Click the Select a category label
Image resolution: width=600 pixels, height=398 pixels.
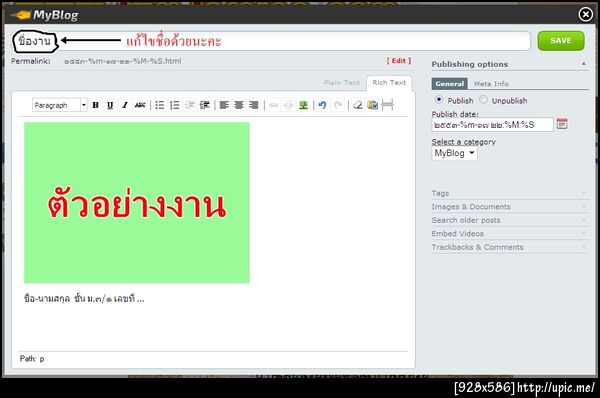(x=464, y=142)
